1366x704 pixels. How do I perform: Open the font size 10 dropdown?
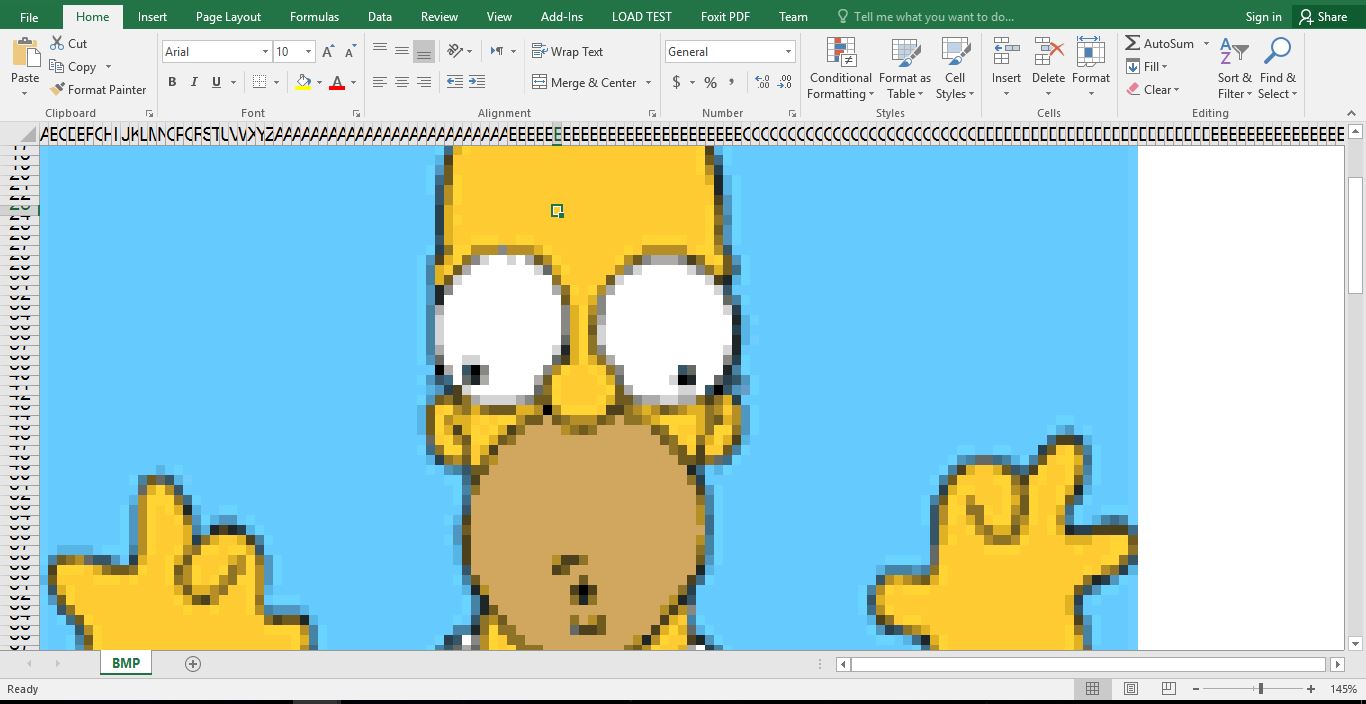click(308, 51)
